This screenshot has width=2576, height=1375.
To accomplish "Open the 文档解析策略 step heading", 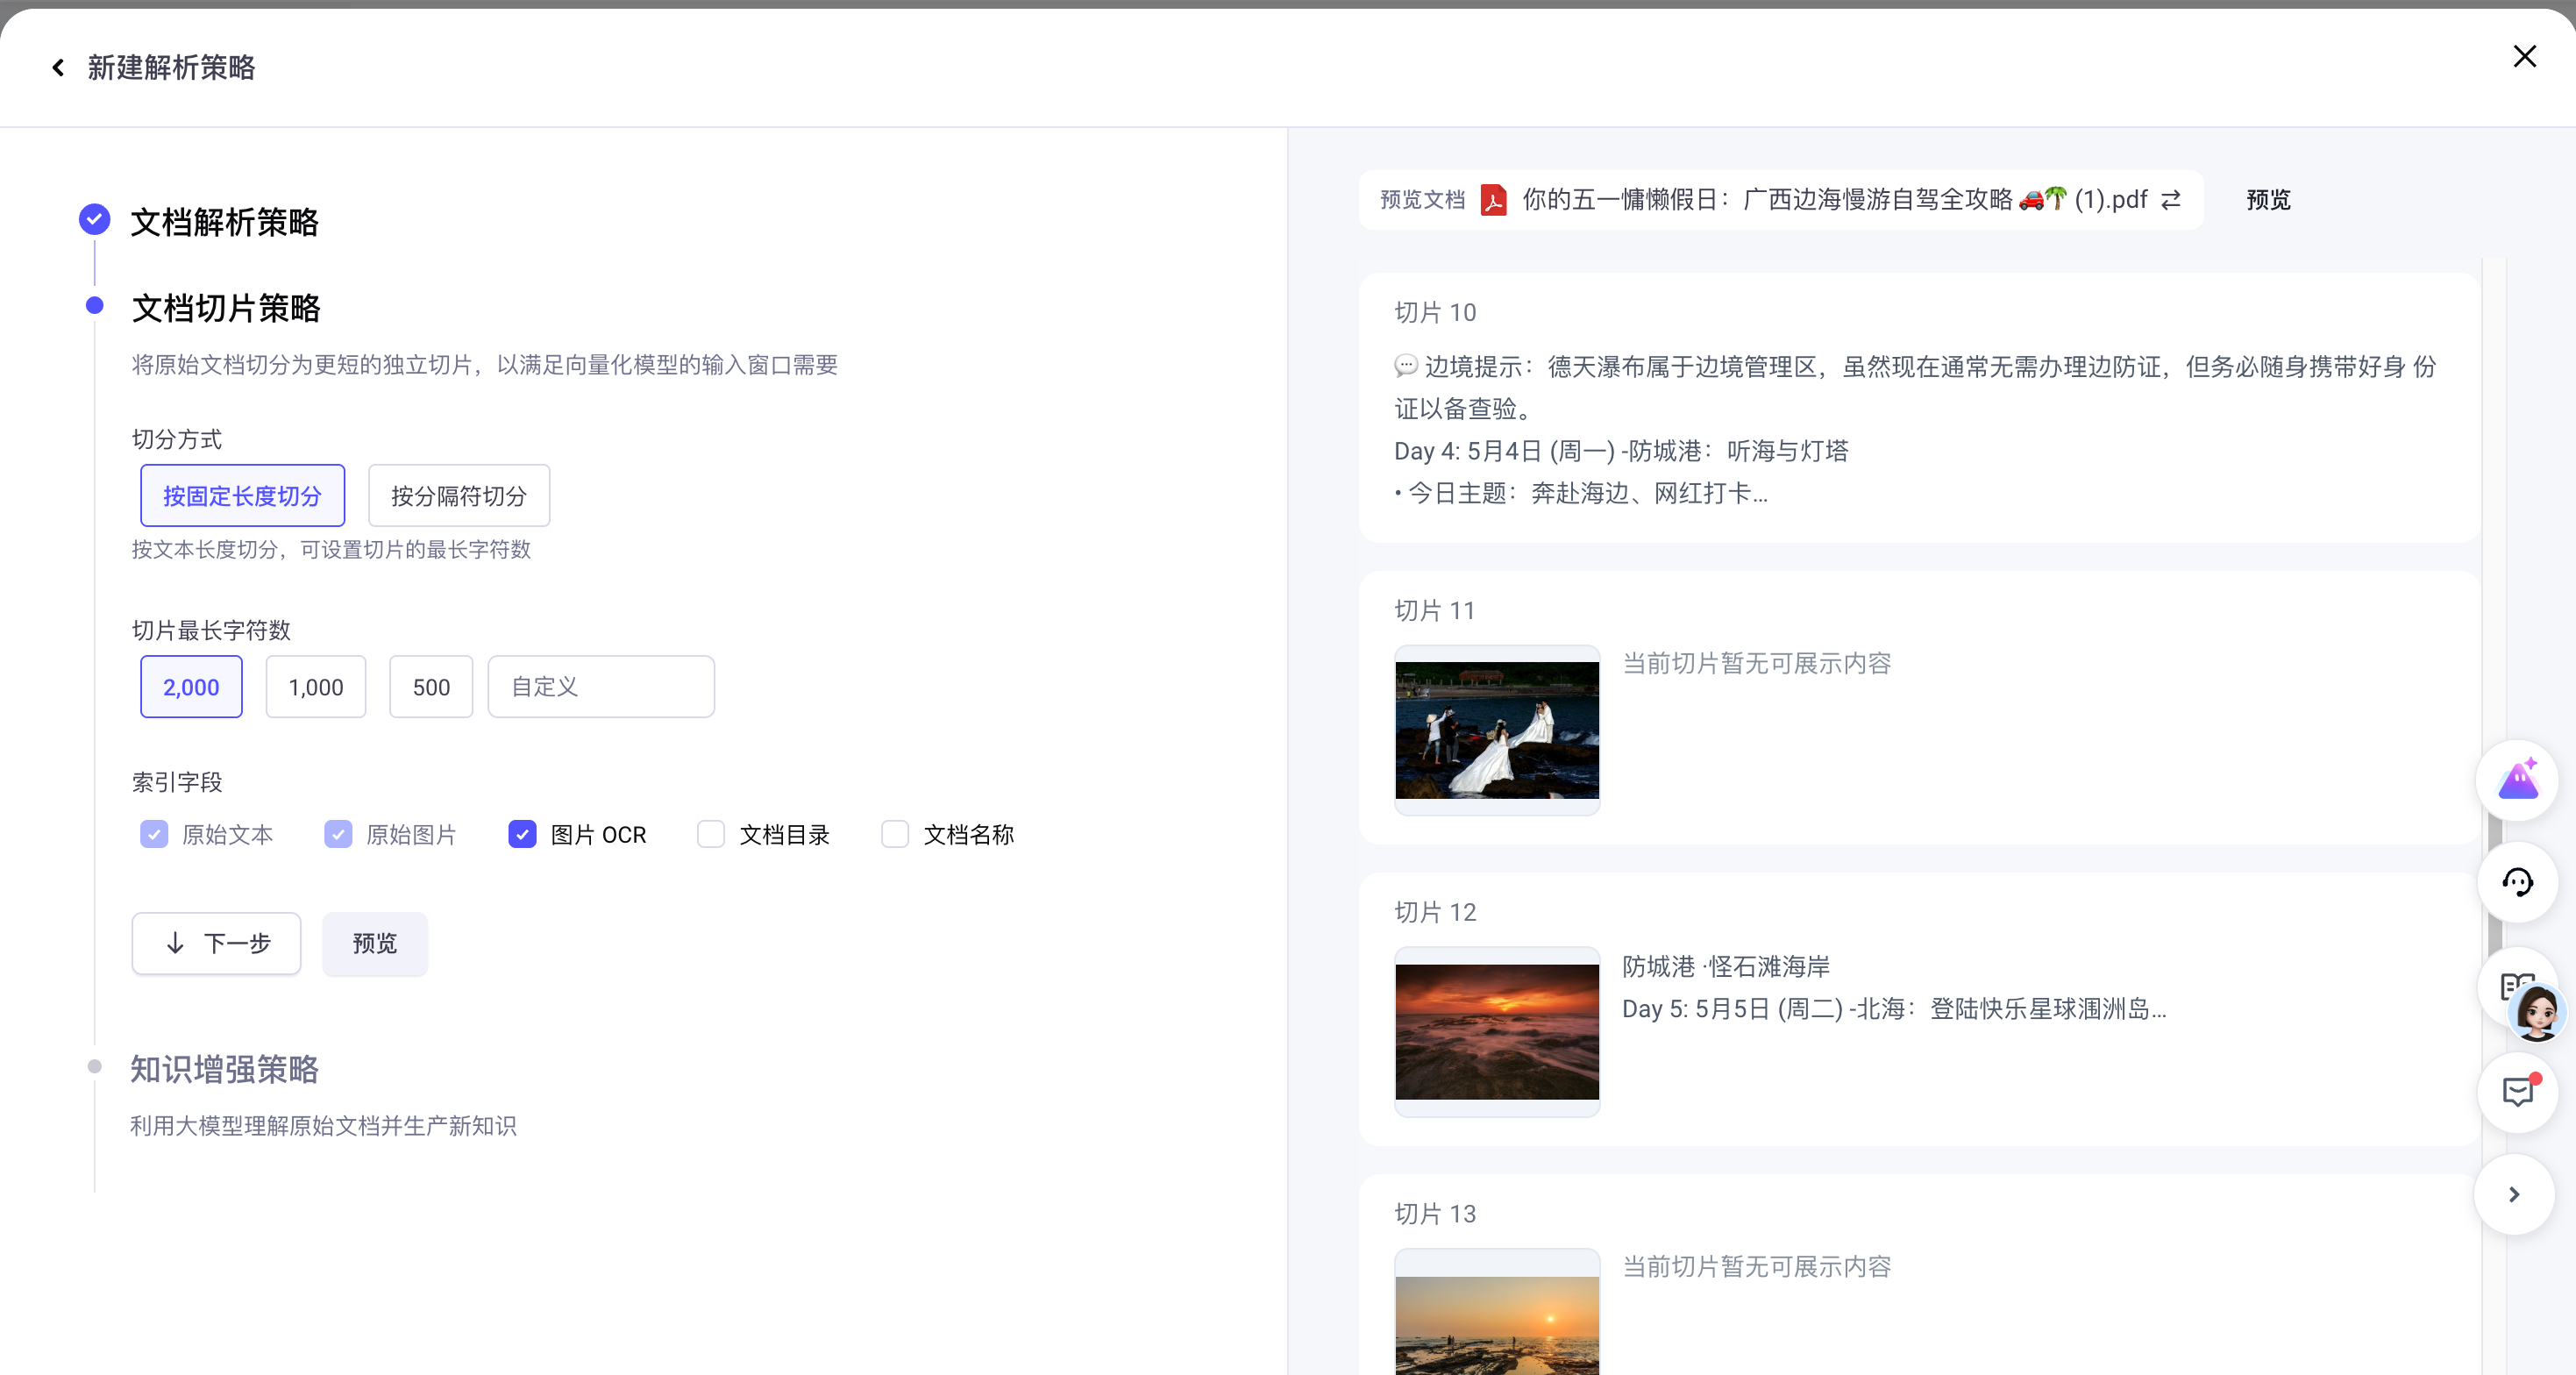I will (225, 221).
